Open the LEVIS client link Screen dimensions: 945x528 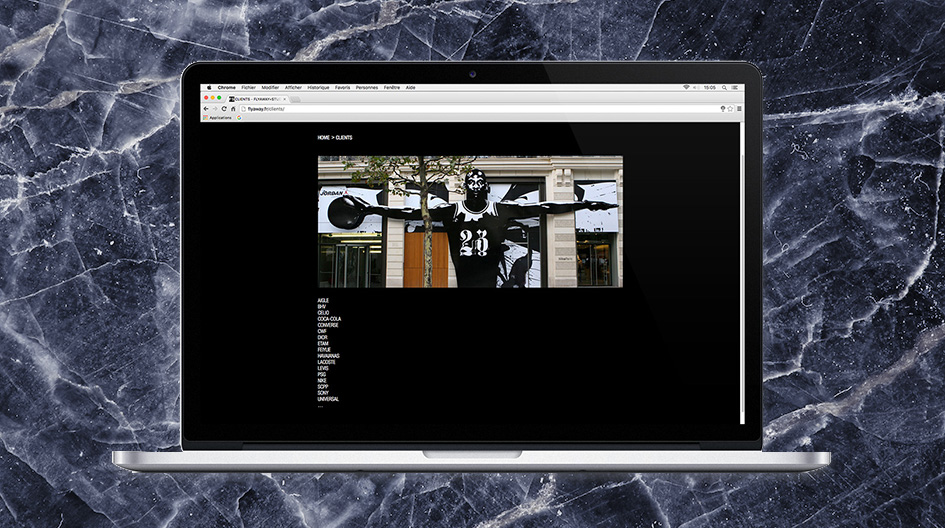coord(322,368)
